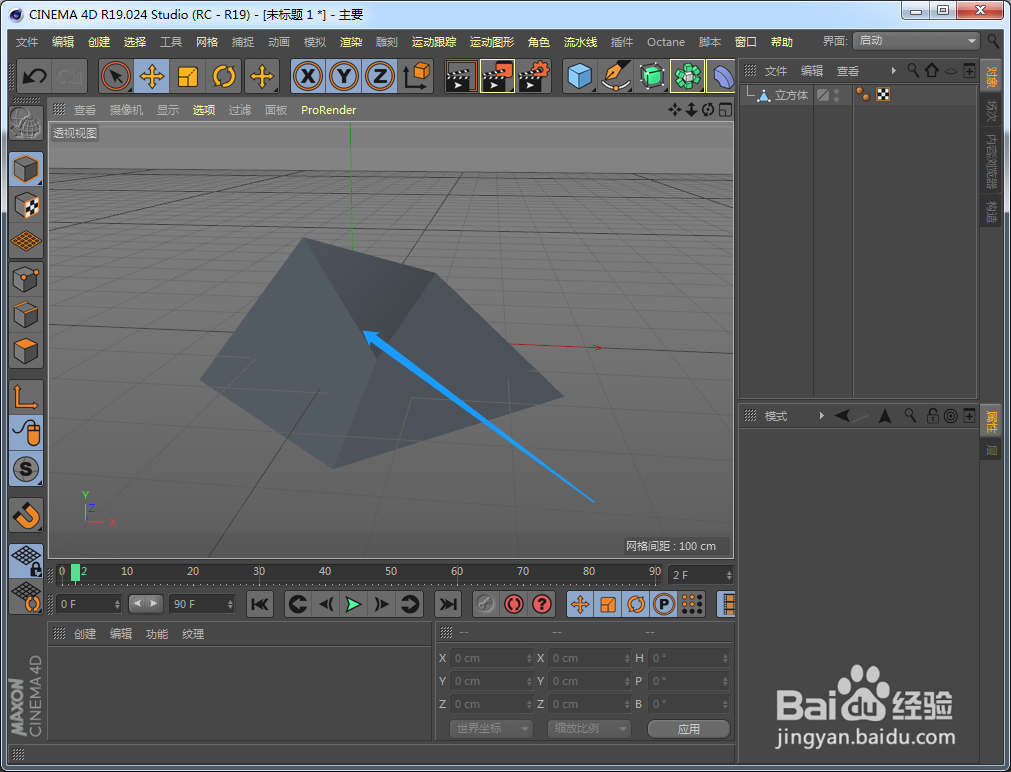Click the 0 F start frame field
The image size is (1011, 772).
pos(88,604)
